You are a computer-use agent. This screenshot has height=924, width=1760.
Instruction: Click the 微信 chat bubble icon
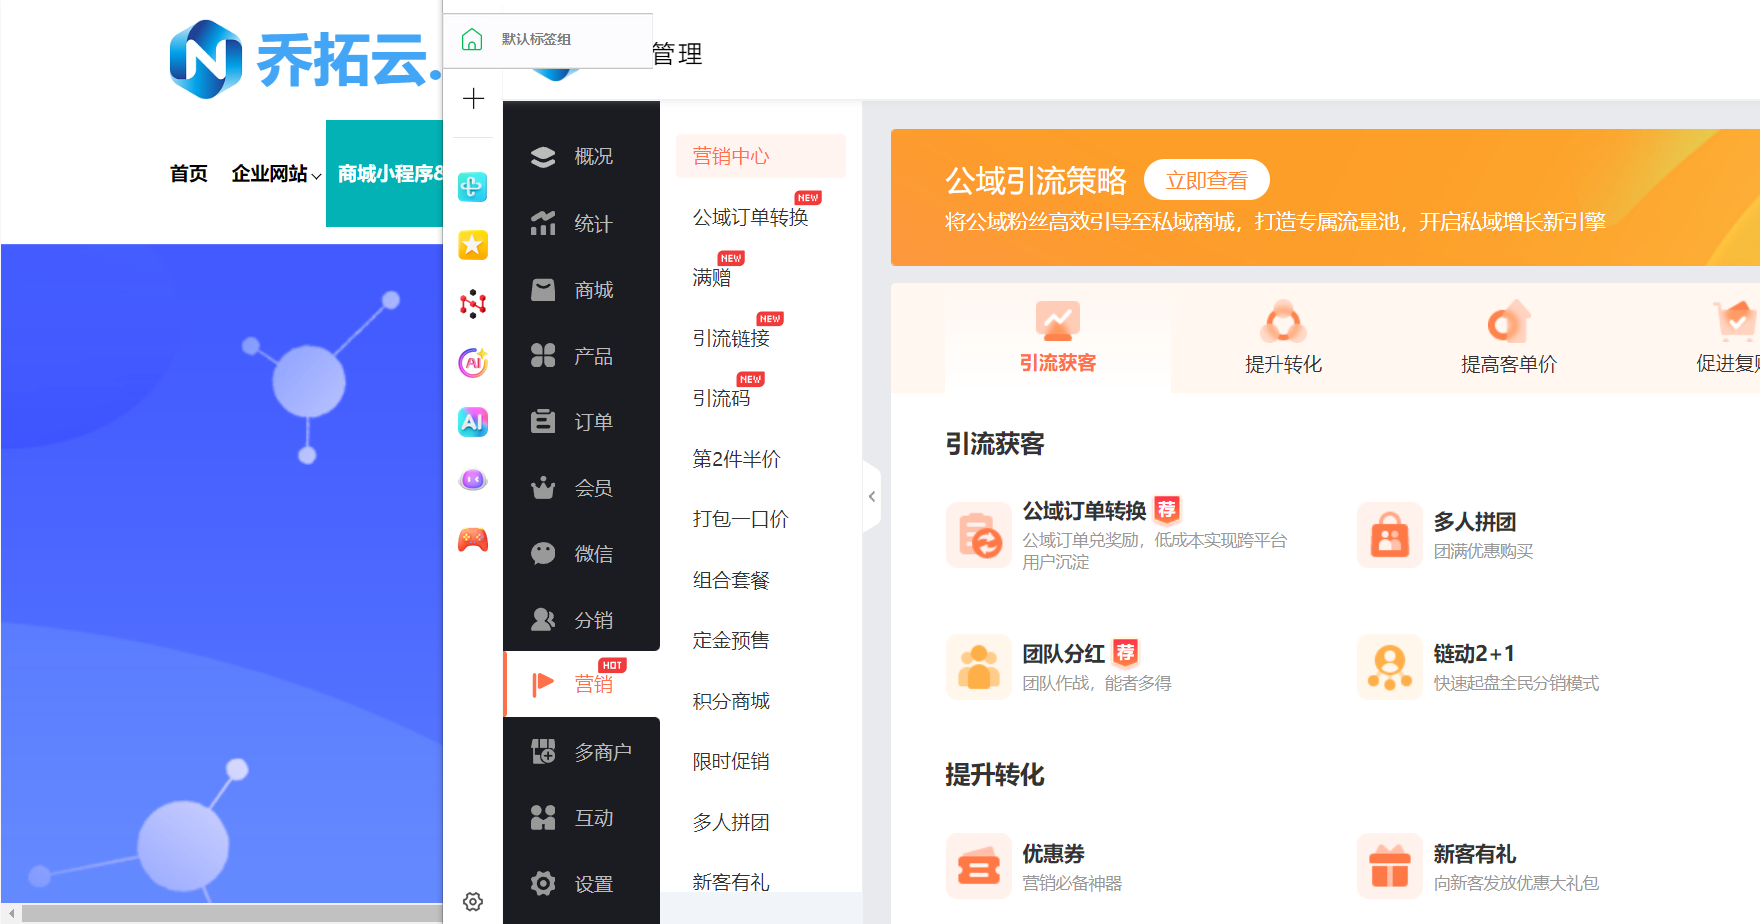click(x=543, y=554)
